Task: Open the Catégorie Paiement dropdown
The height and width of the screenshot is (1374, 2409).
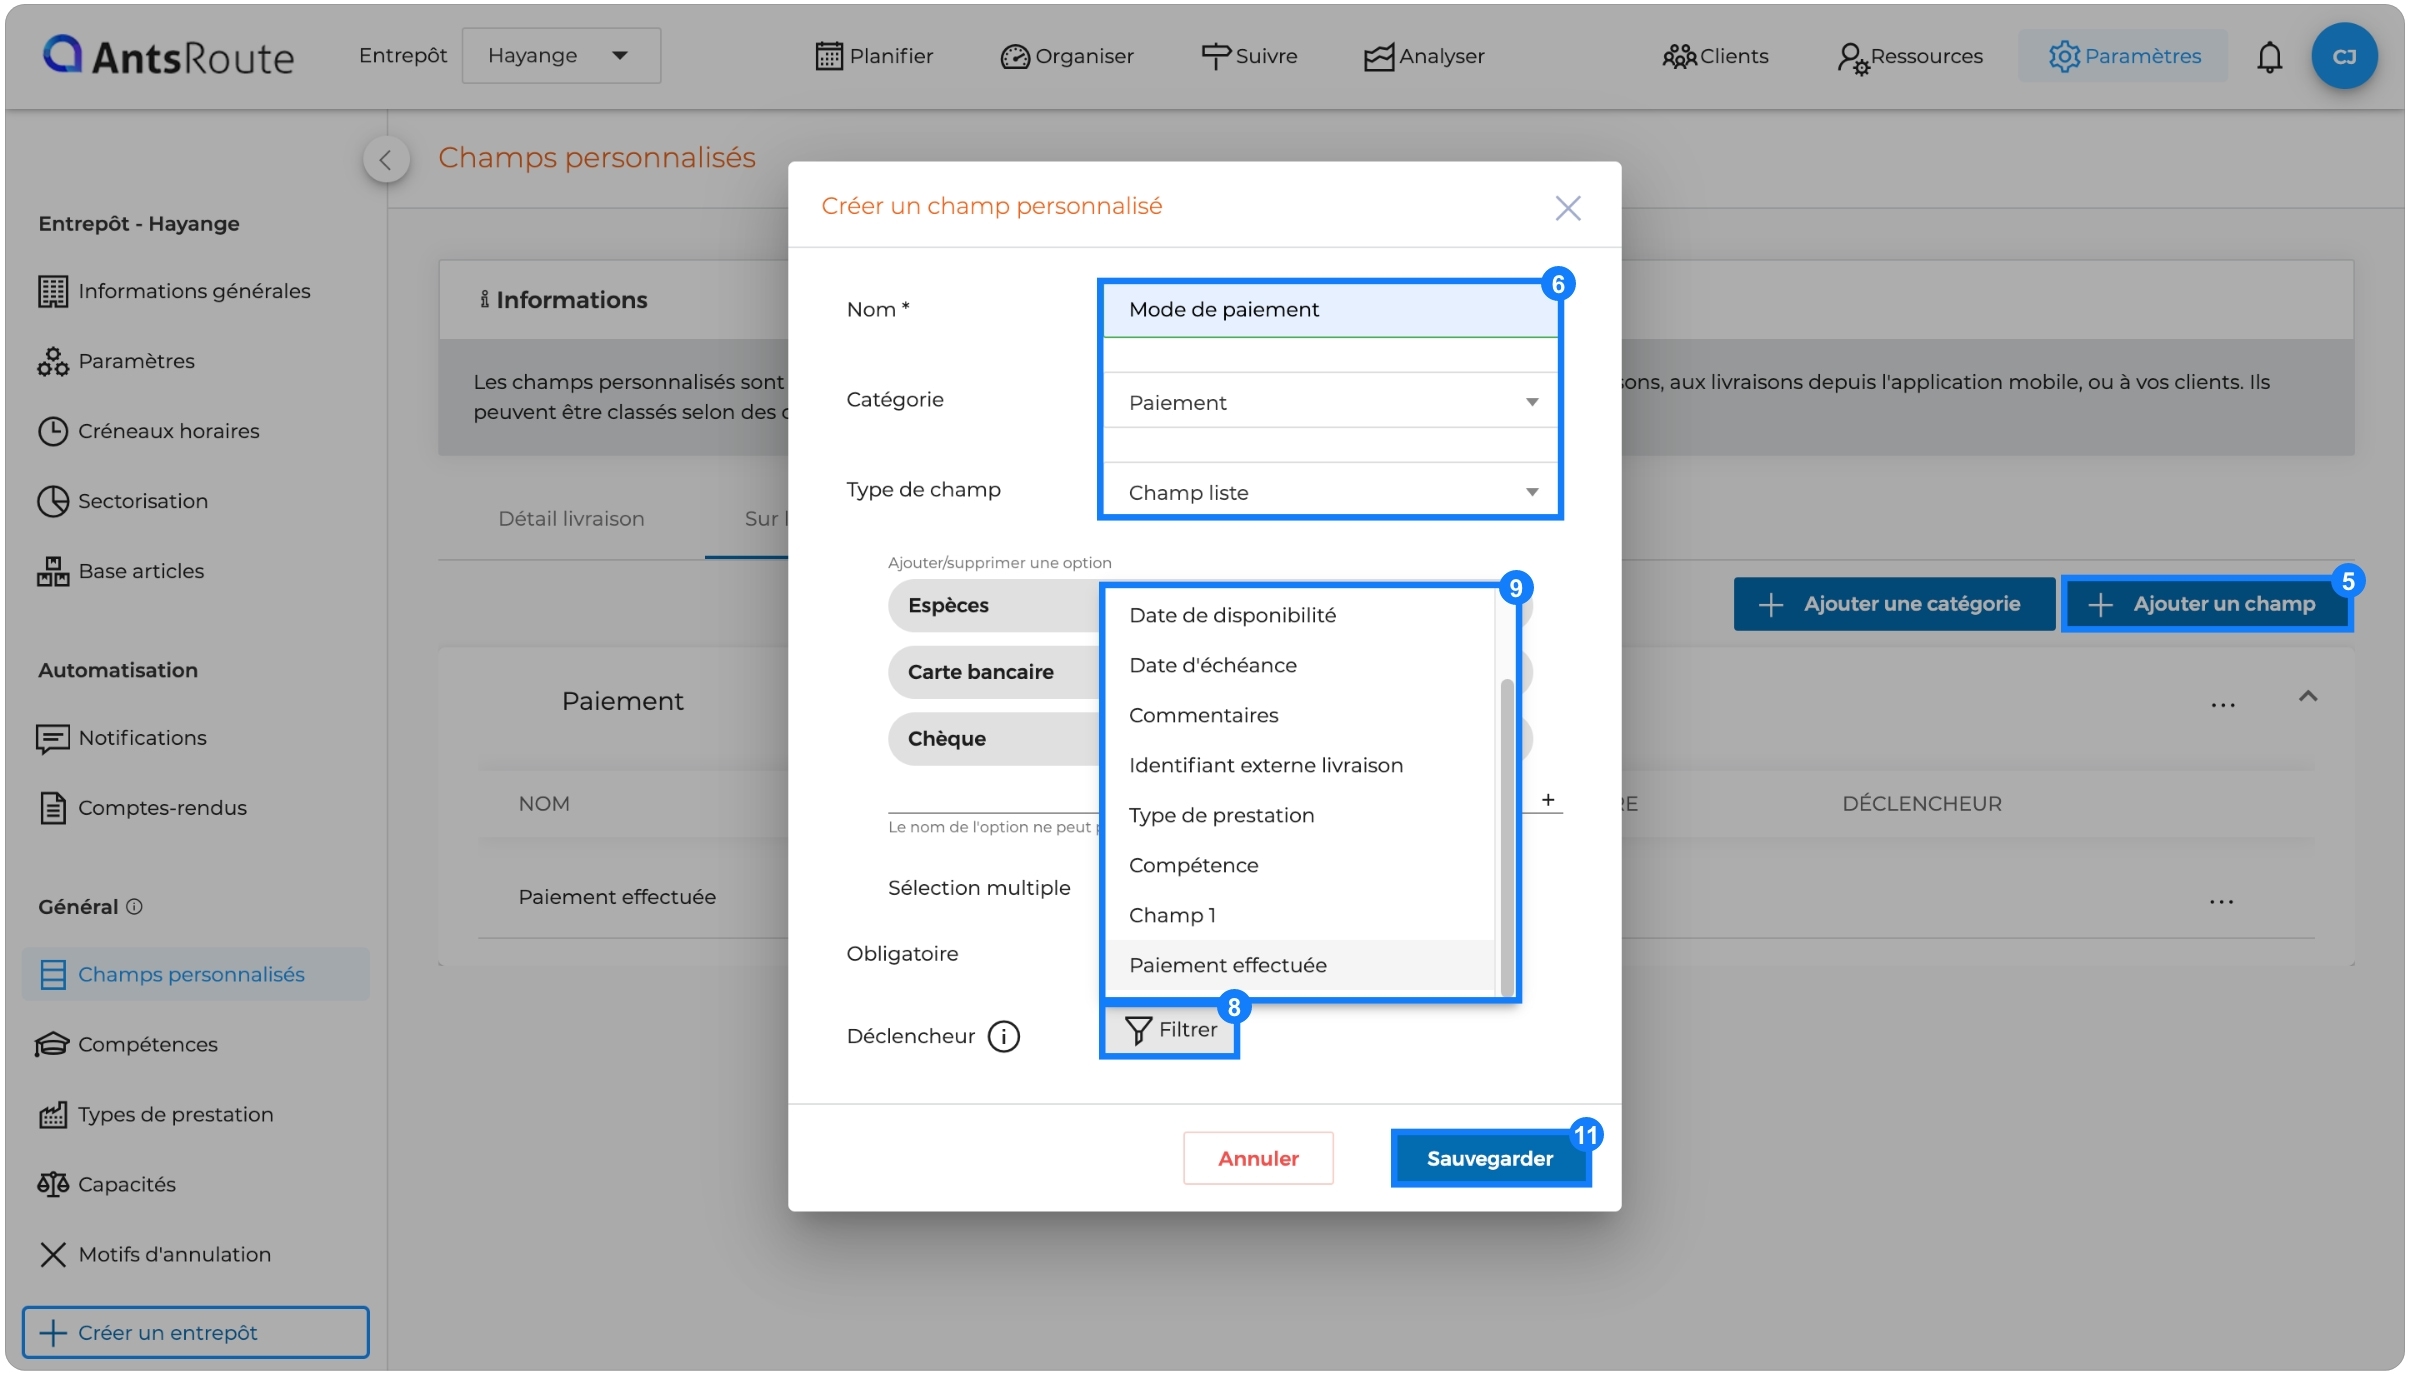Action: click(1330, 403)
